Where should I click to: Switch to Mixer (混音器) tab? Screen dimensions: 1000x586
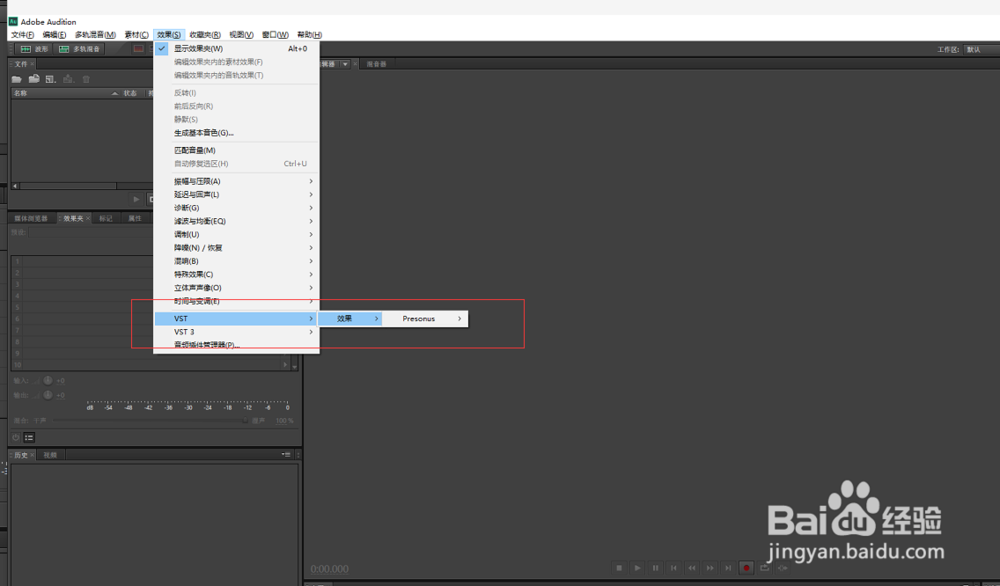click(376, 64)
